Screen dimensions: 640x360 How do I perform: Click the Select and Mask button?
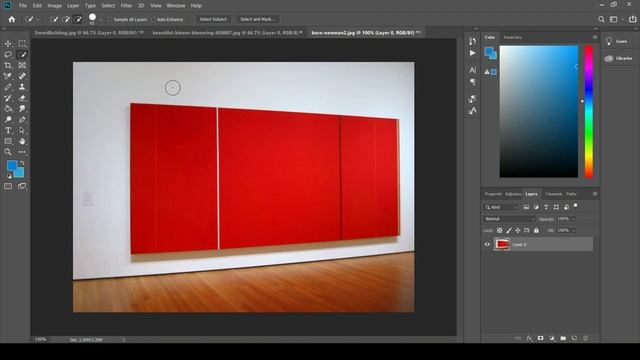tap(257, 19)
